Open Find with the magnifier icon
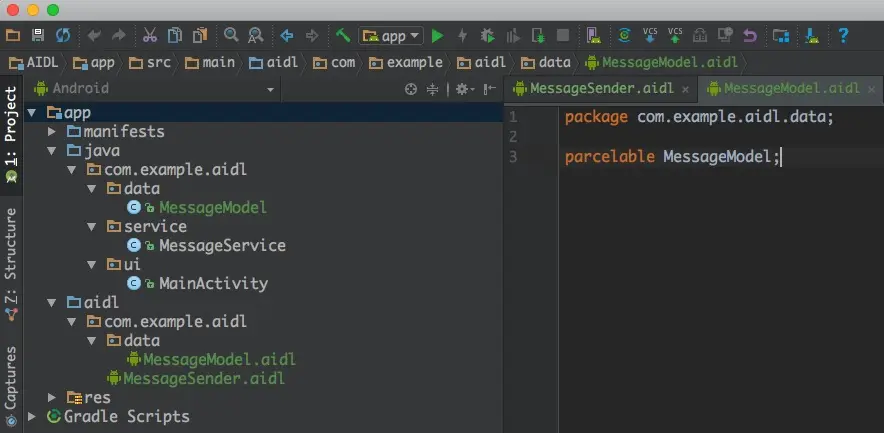 click(x=231, y=36)
